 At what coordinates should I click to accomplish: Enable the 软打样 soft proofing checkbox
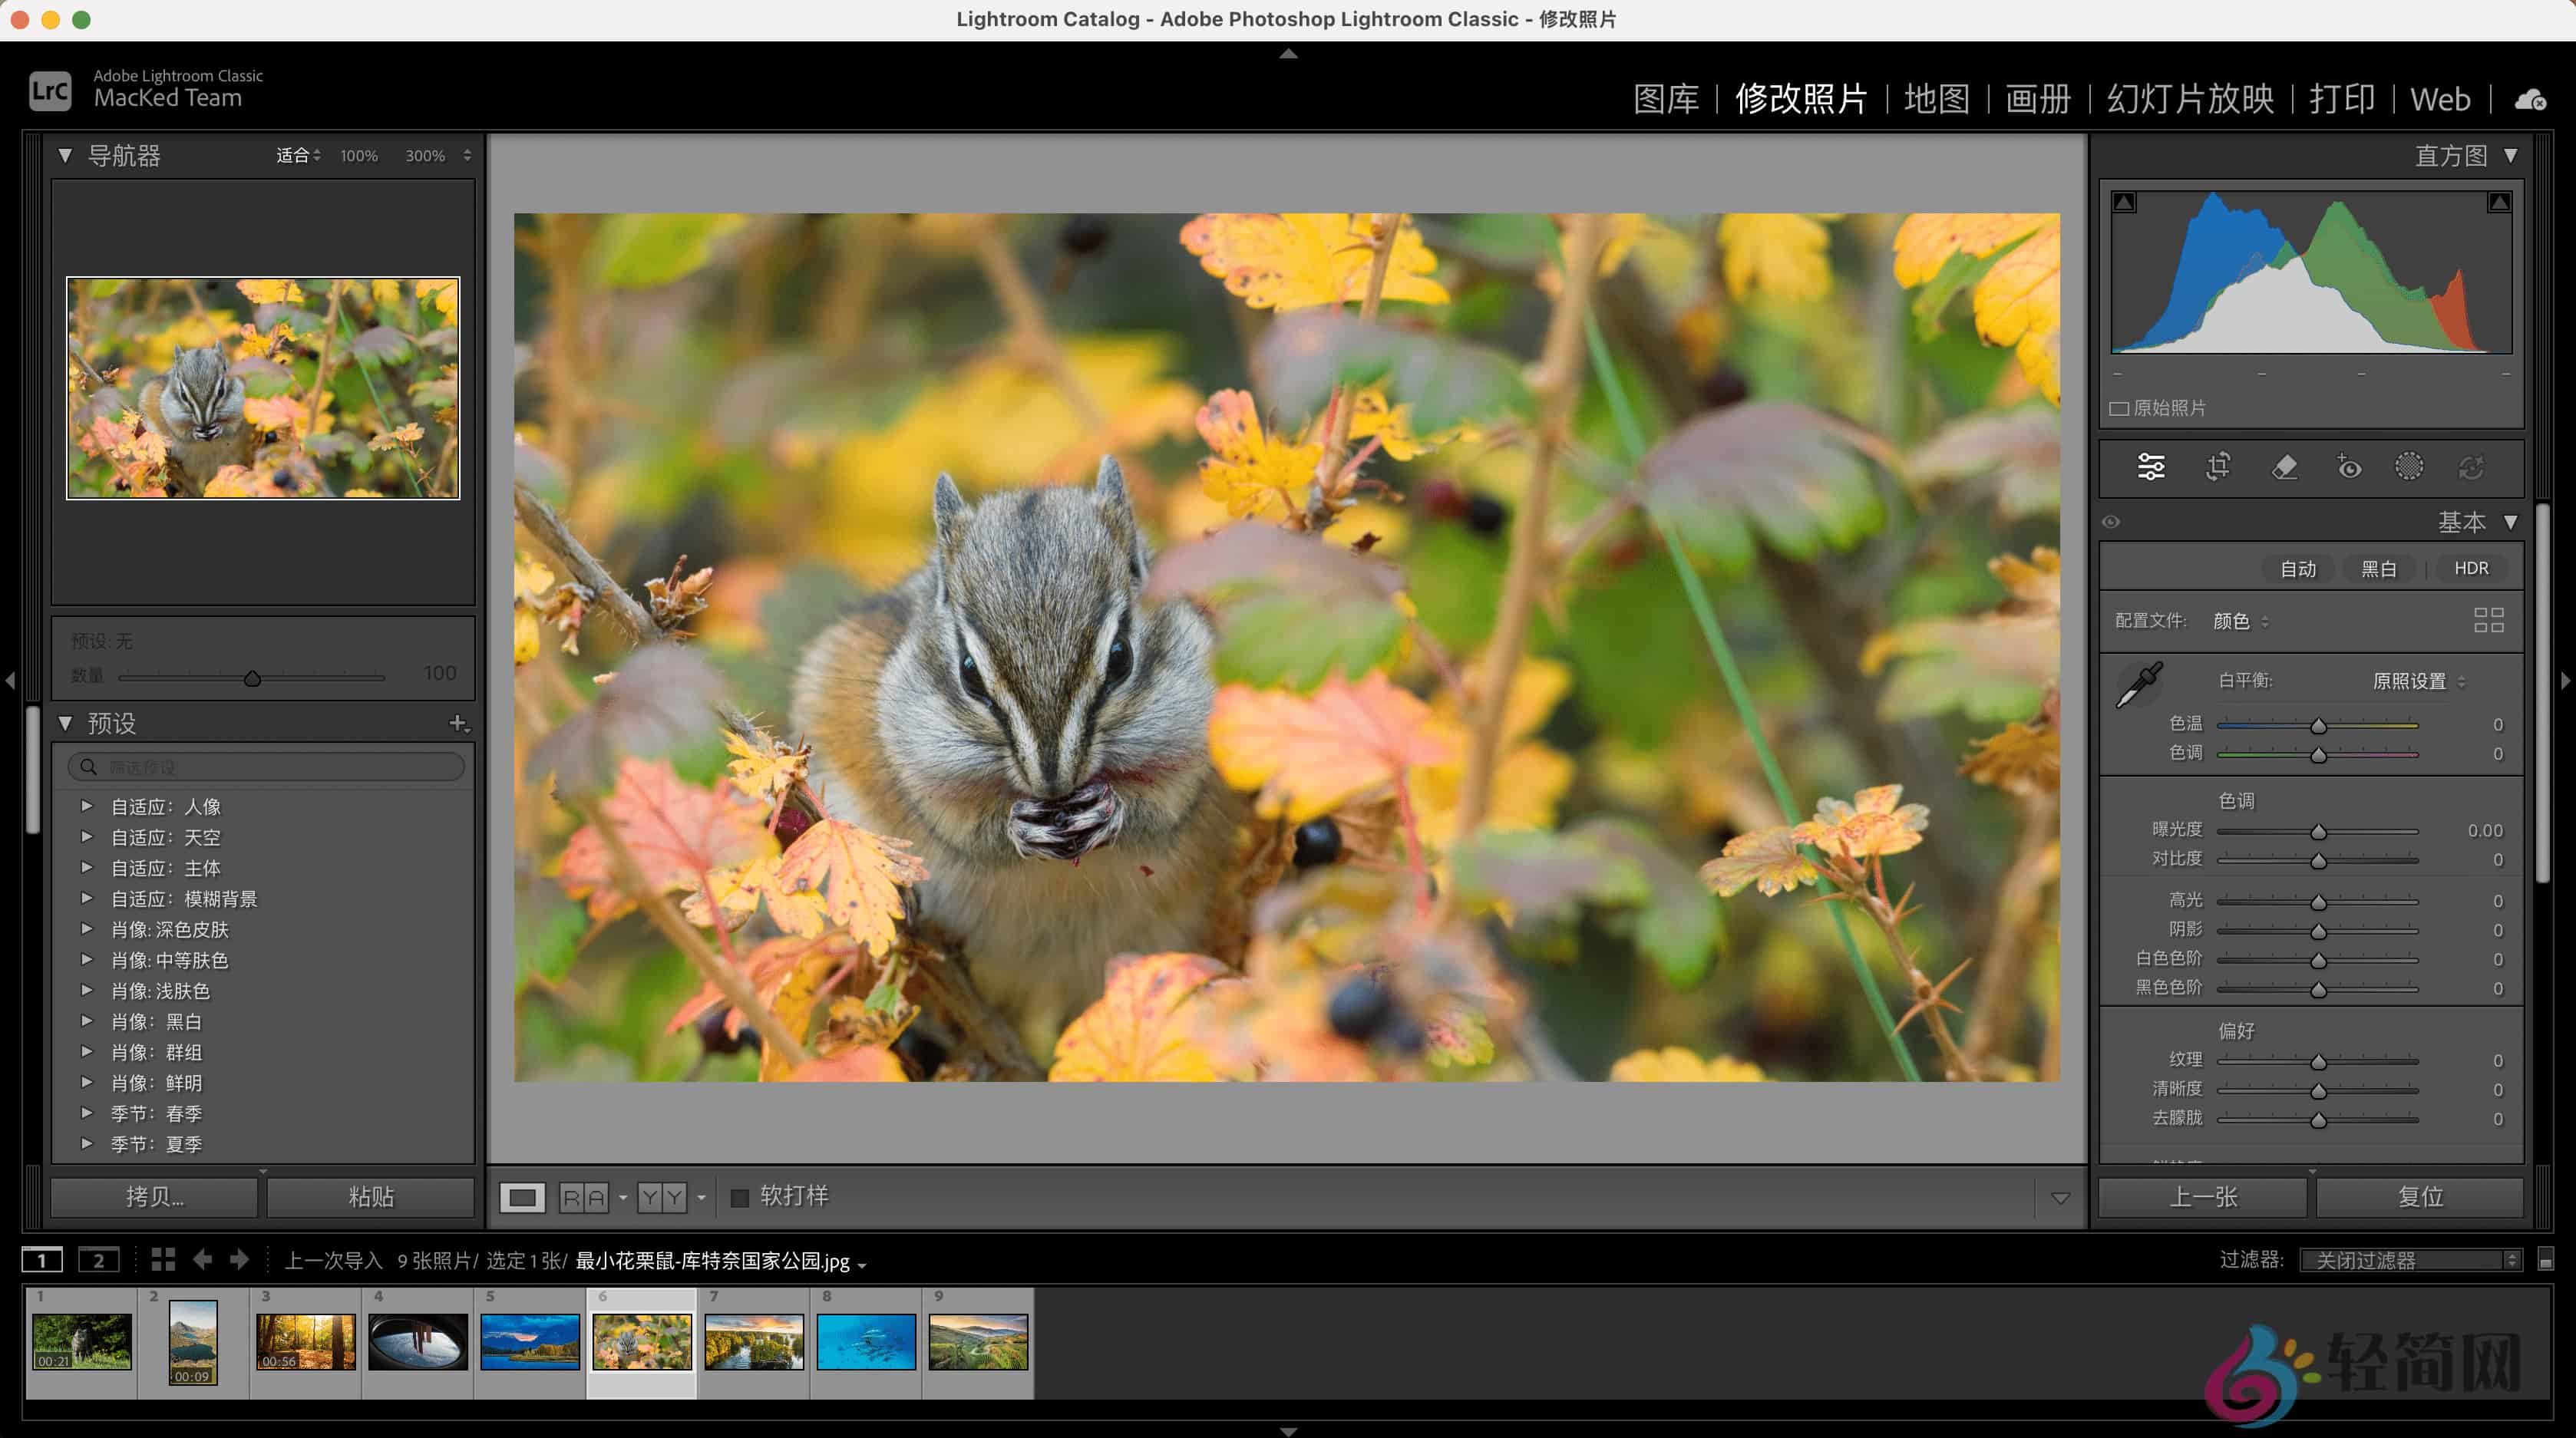pyautogui.click(x=739, y=1196)
